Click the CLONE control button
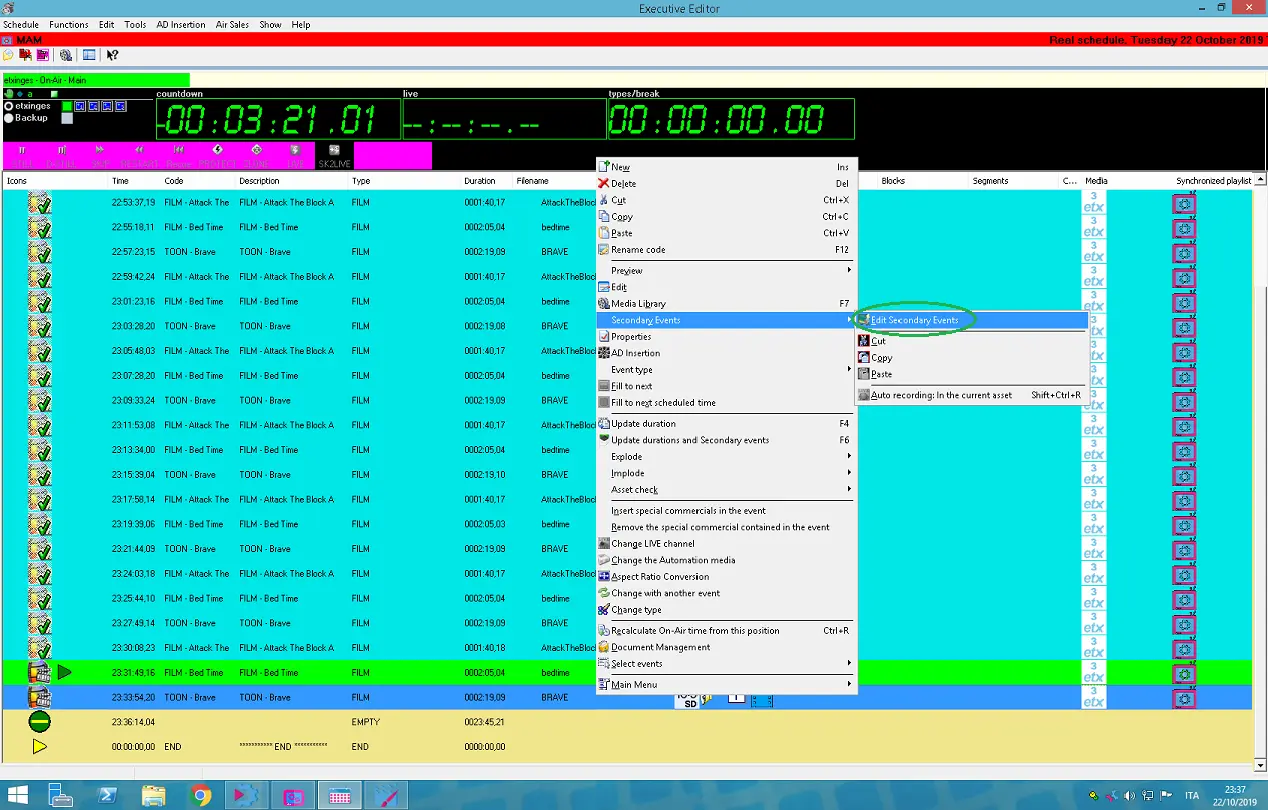Screen dimensions: 1268x810 [256, 155]
